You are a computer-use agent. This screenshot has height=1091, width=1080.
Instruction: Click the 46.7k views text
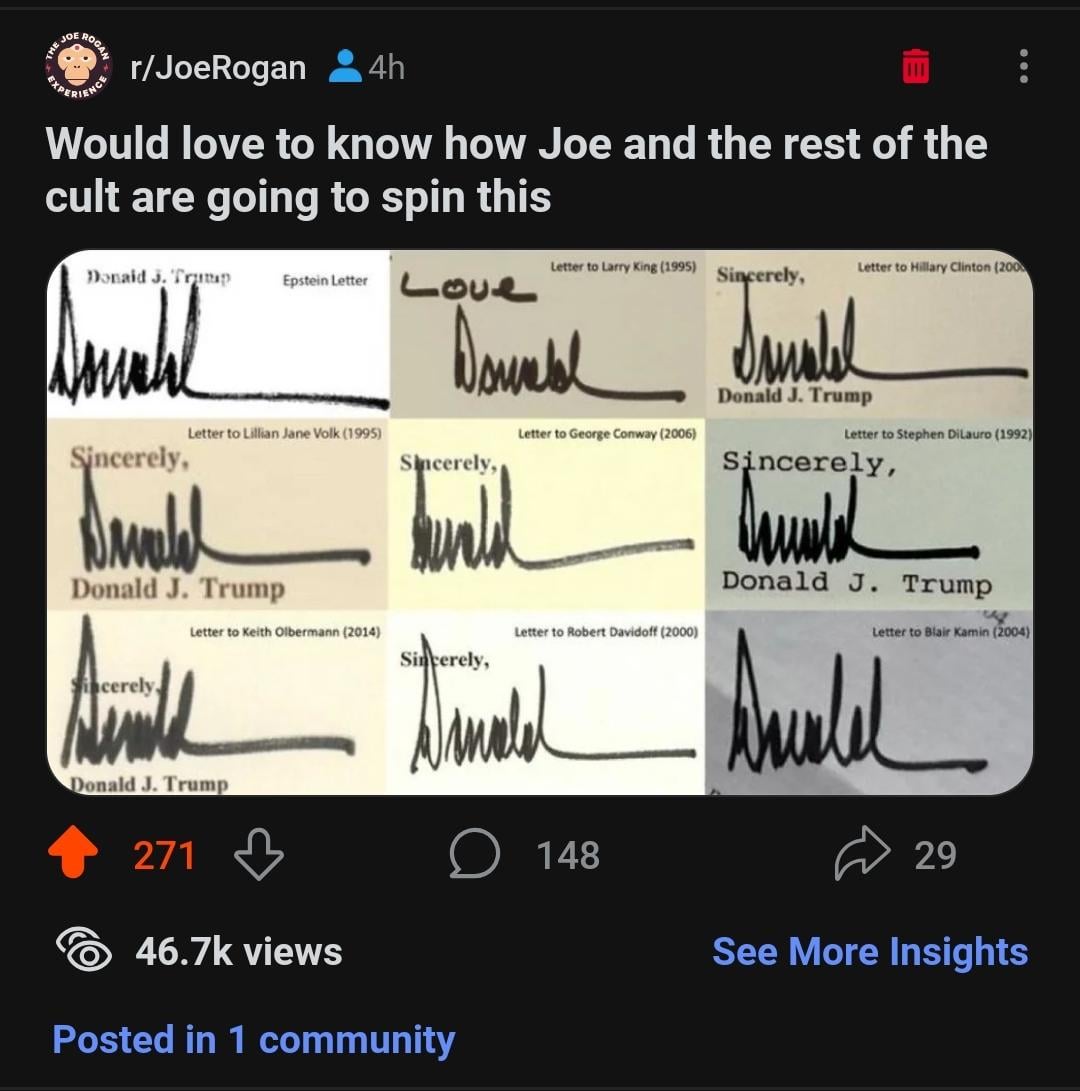pos(239,951)
